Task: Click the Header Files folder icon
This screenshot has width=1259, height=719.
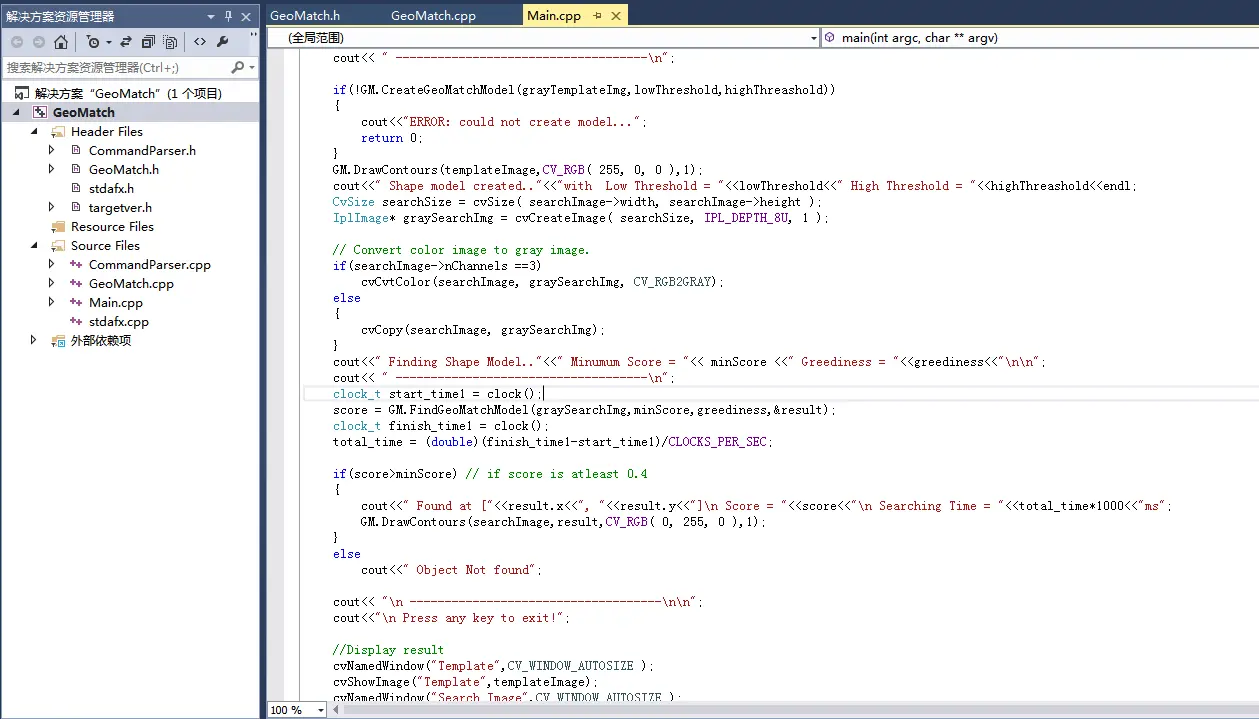Action: coord(58,132)
